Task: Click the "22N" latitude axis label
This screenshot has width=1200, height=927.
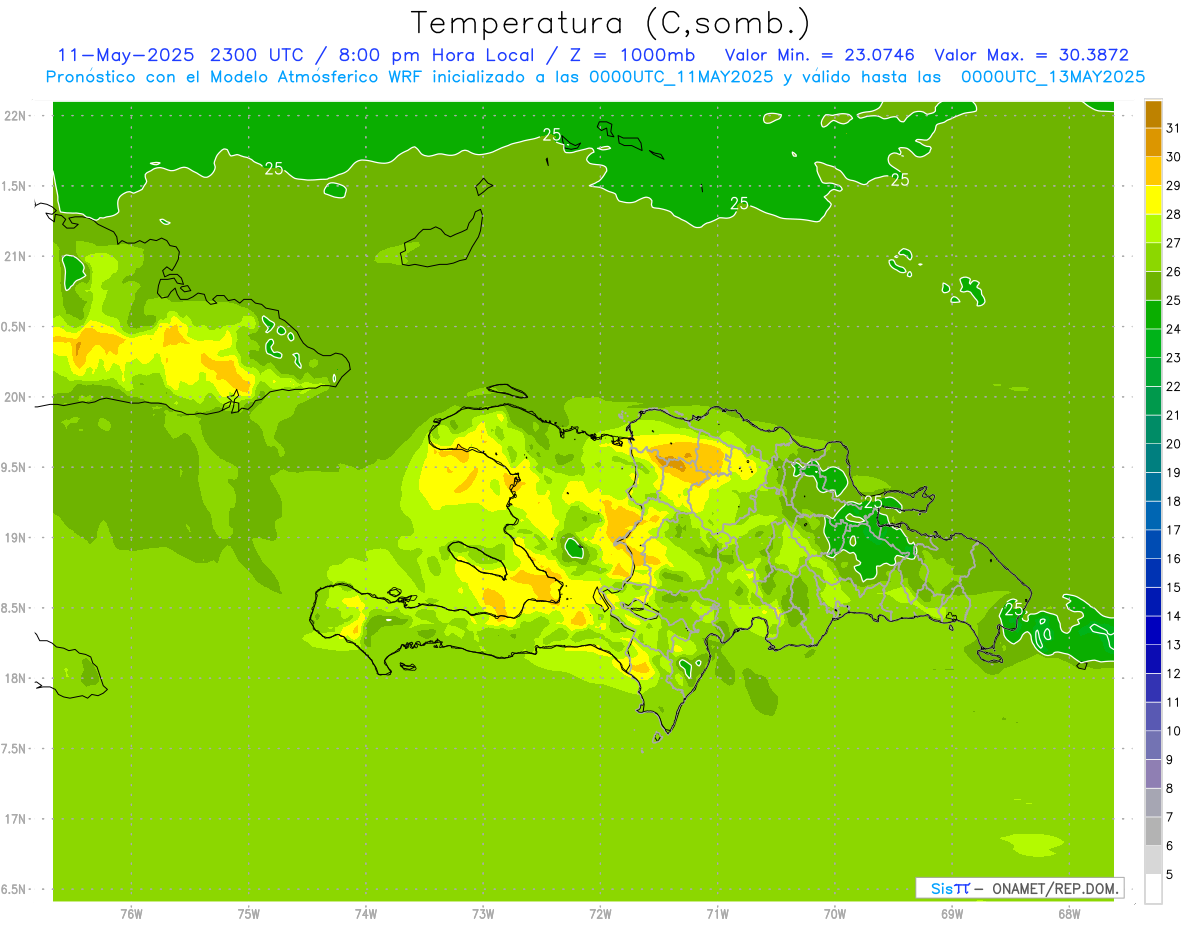Action: pos(15,116)
